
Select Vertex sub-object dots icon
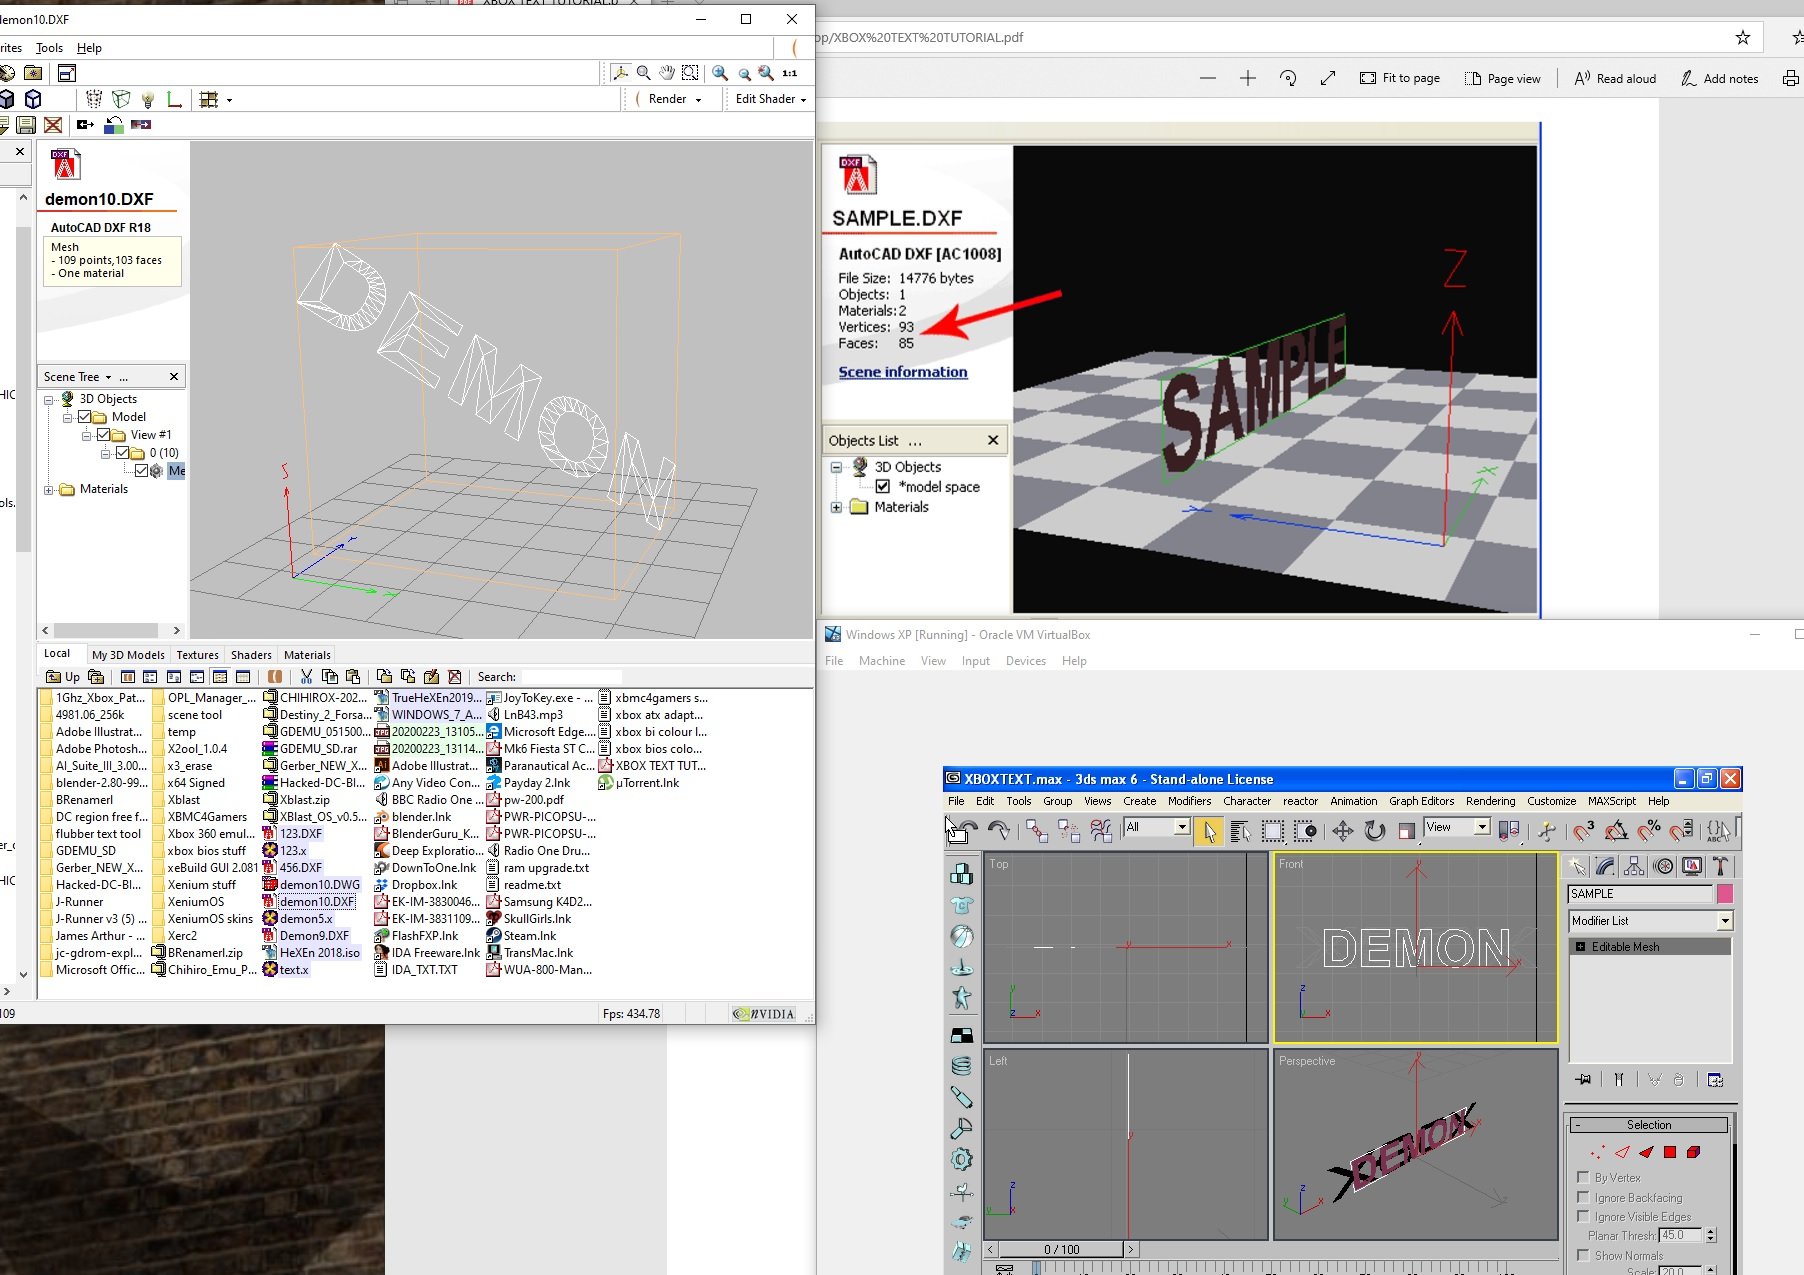pyautogui.click(x=1597, y=1152)
